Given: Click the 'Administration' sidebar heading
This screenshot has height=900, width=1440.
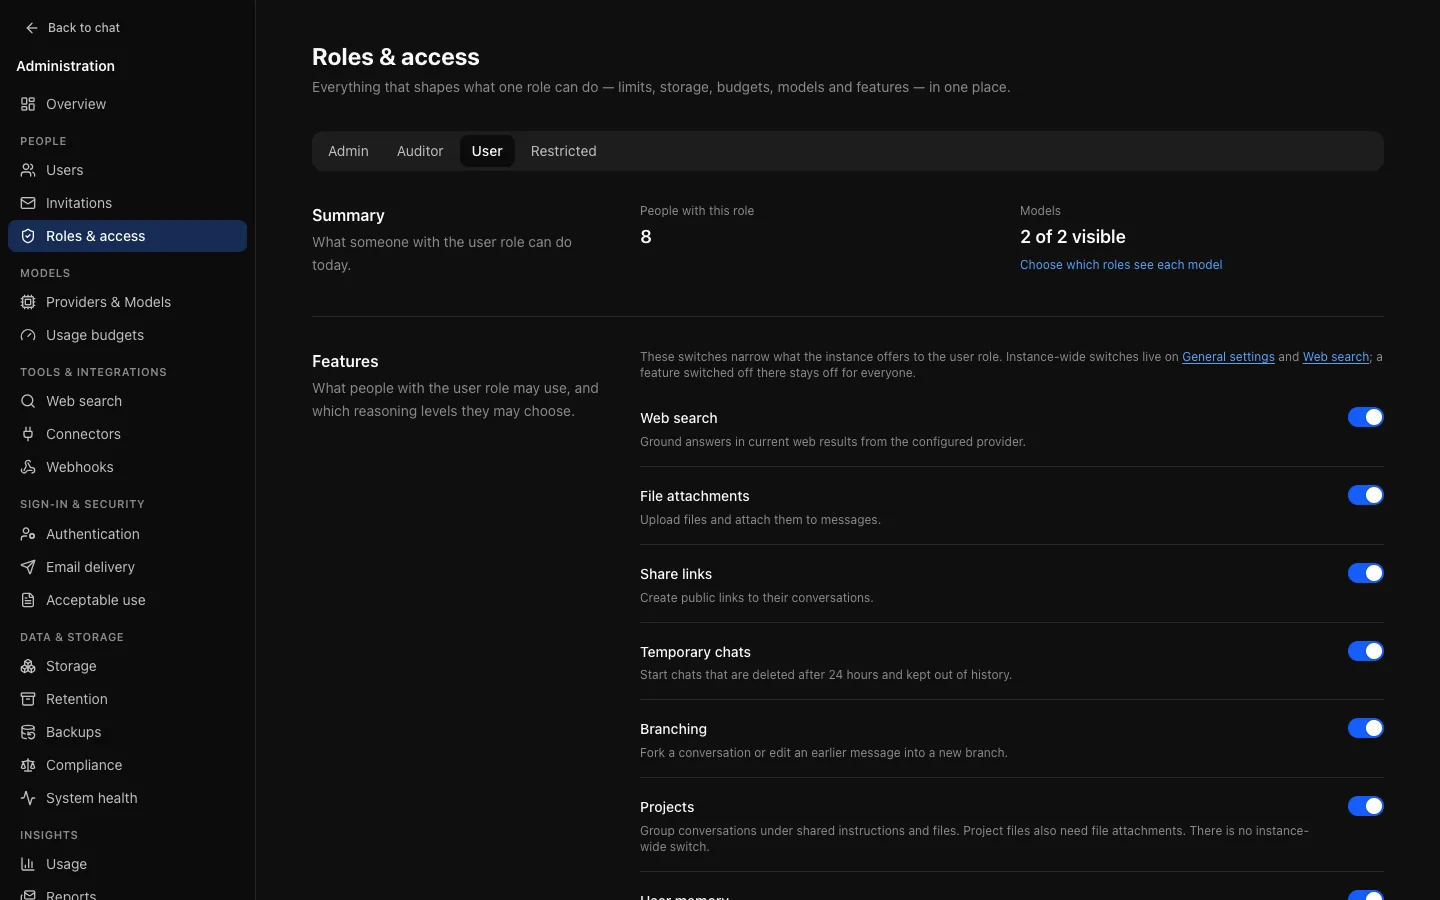Looking at the screenshot, I should tap(66, 66).
